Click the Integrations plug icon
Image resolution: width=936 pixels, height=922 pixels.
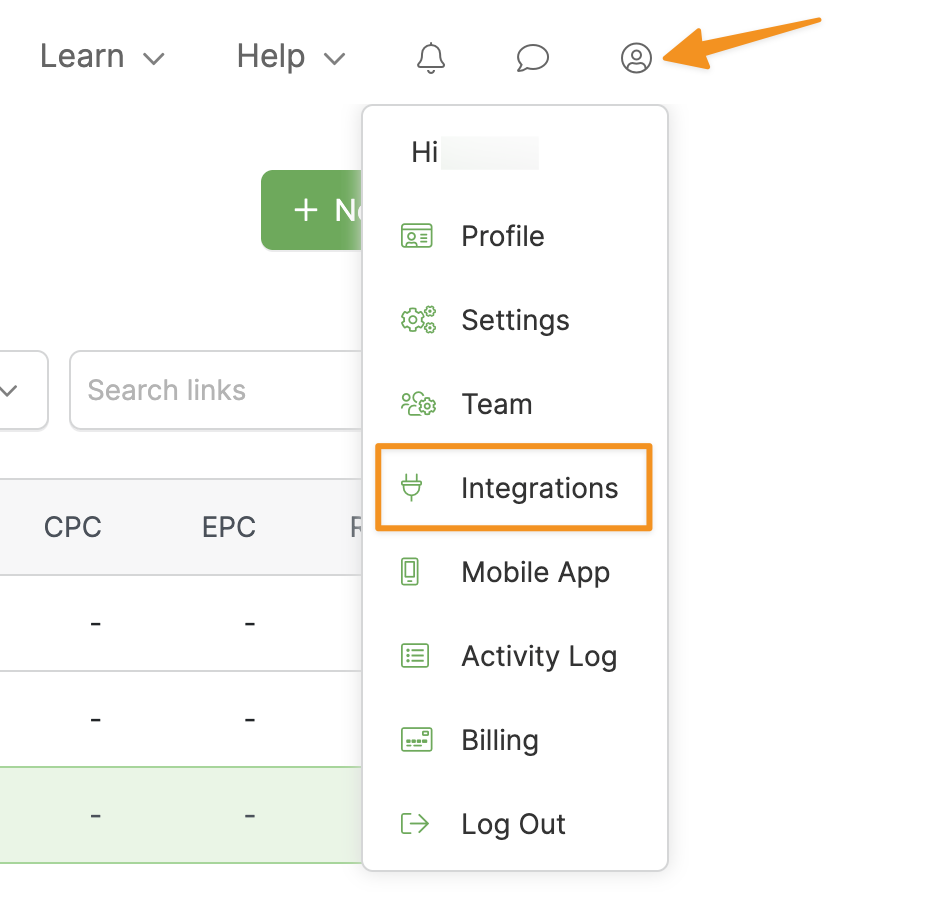click(411, 488)
